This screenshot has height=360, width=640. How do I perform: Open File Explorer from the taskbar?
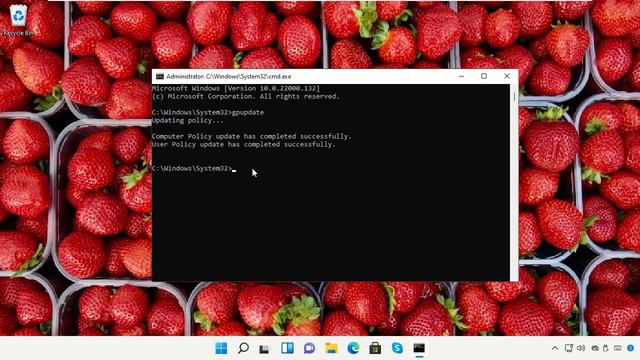coord(331,348)
